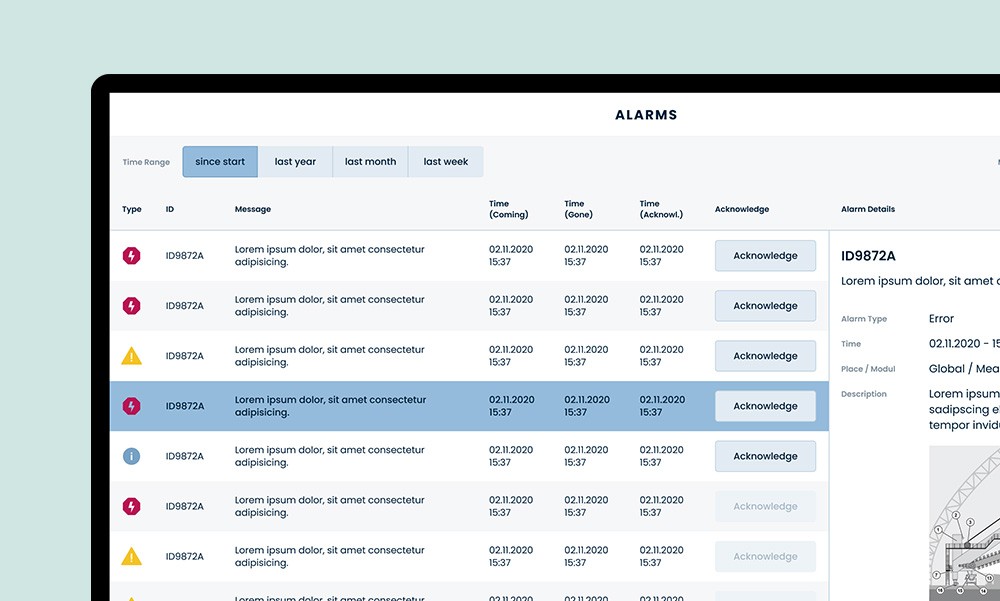Screen dimensions: 1000x601
Task: Show alarms from 'last week'
Action: tap(445, 162)
